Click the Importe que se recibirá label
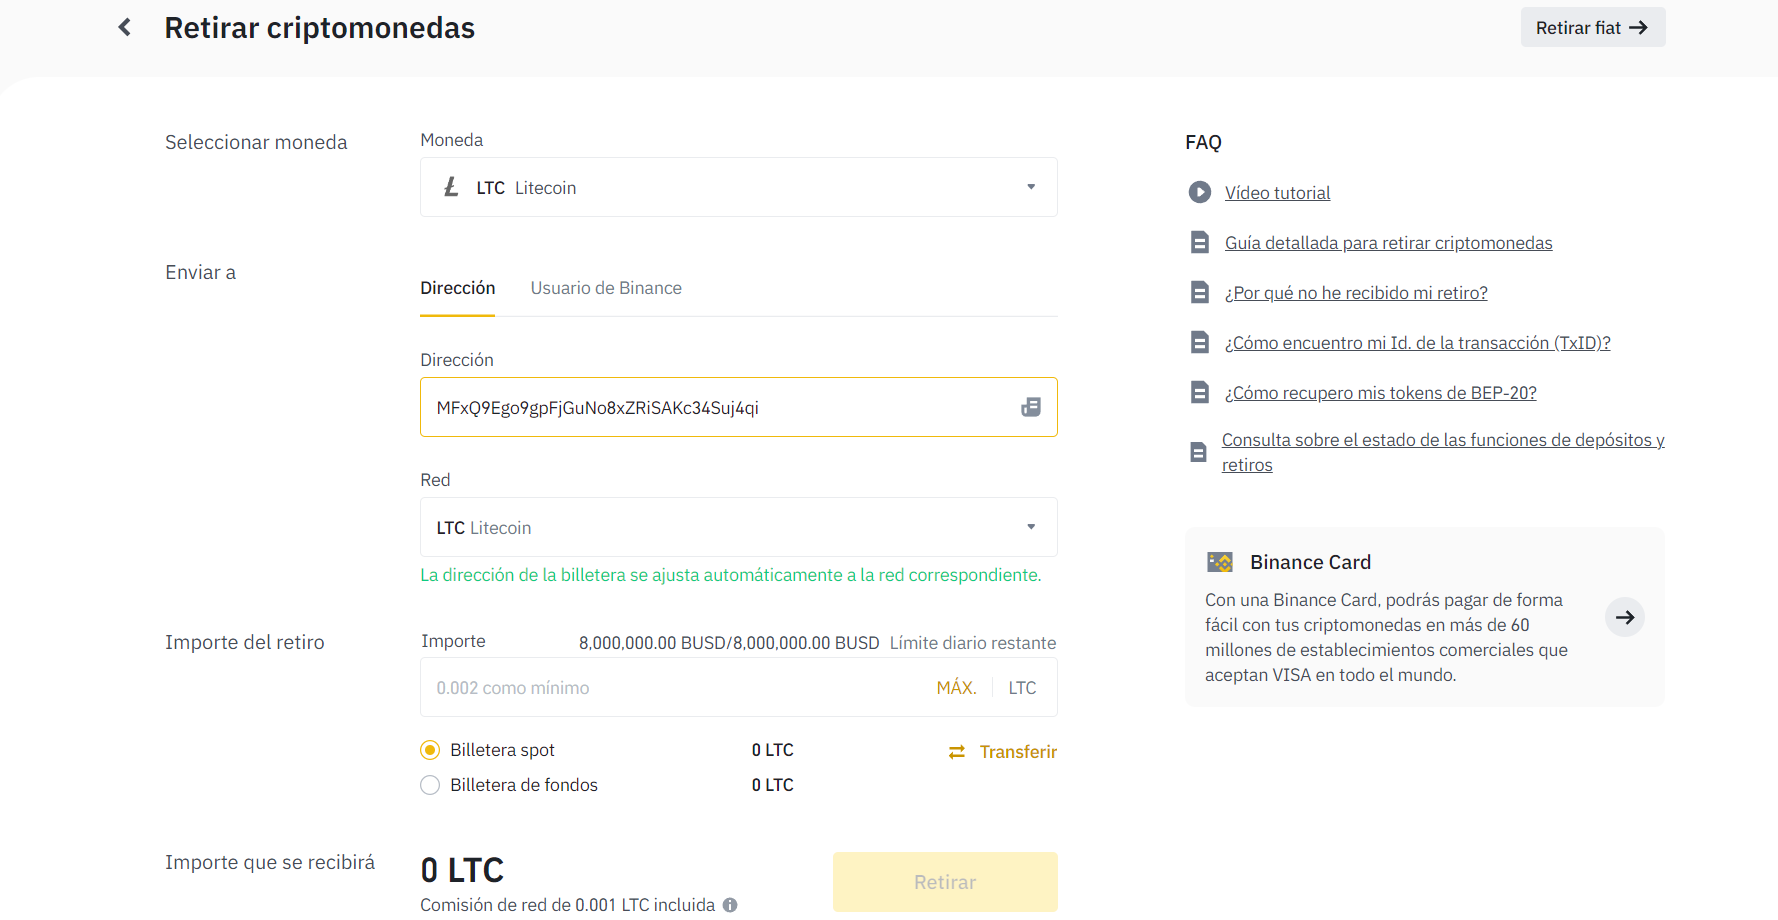1778x920 pixels. tap(270, 862)
